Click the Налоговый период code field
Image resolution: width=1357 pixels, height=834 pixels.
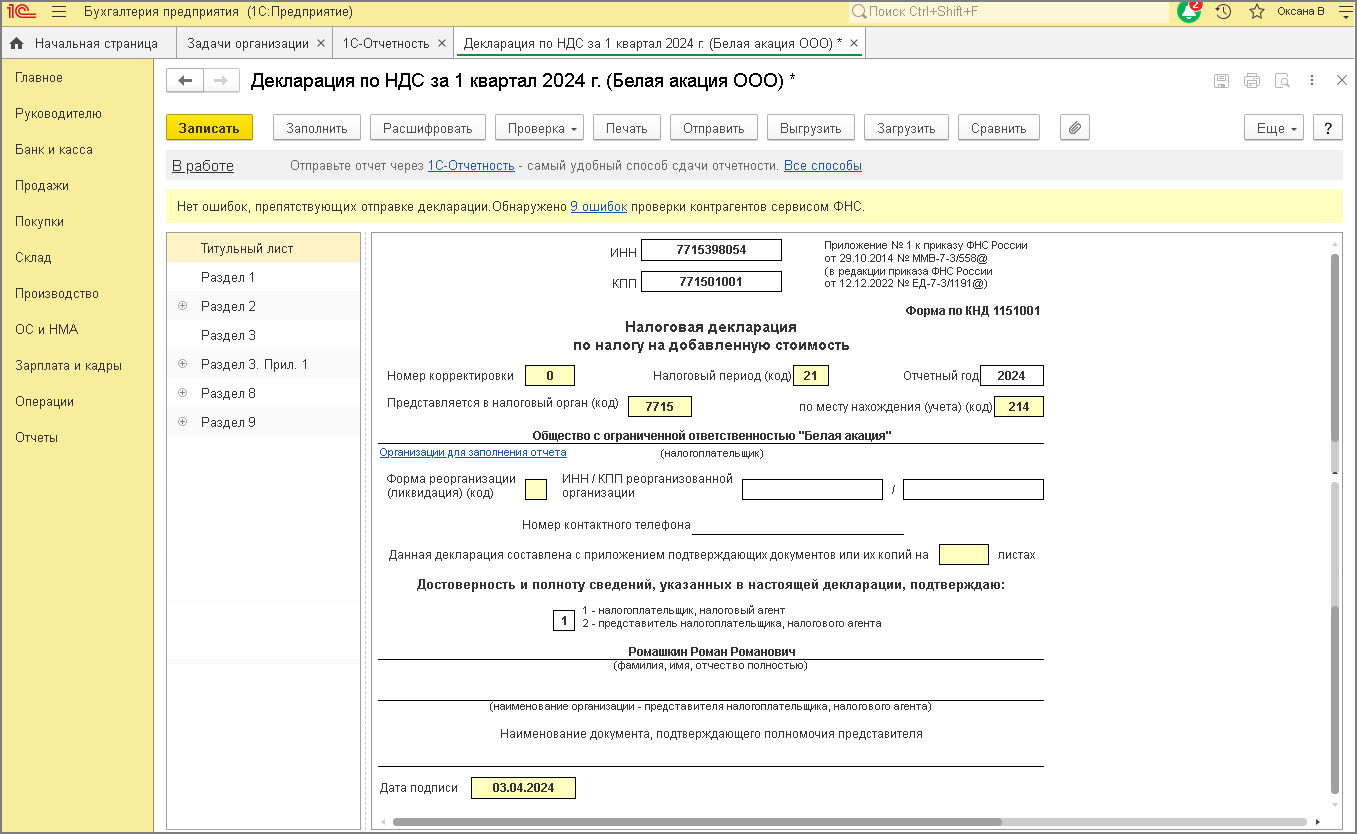811,376
